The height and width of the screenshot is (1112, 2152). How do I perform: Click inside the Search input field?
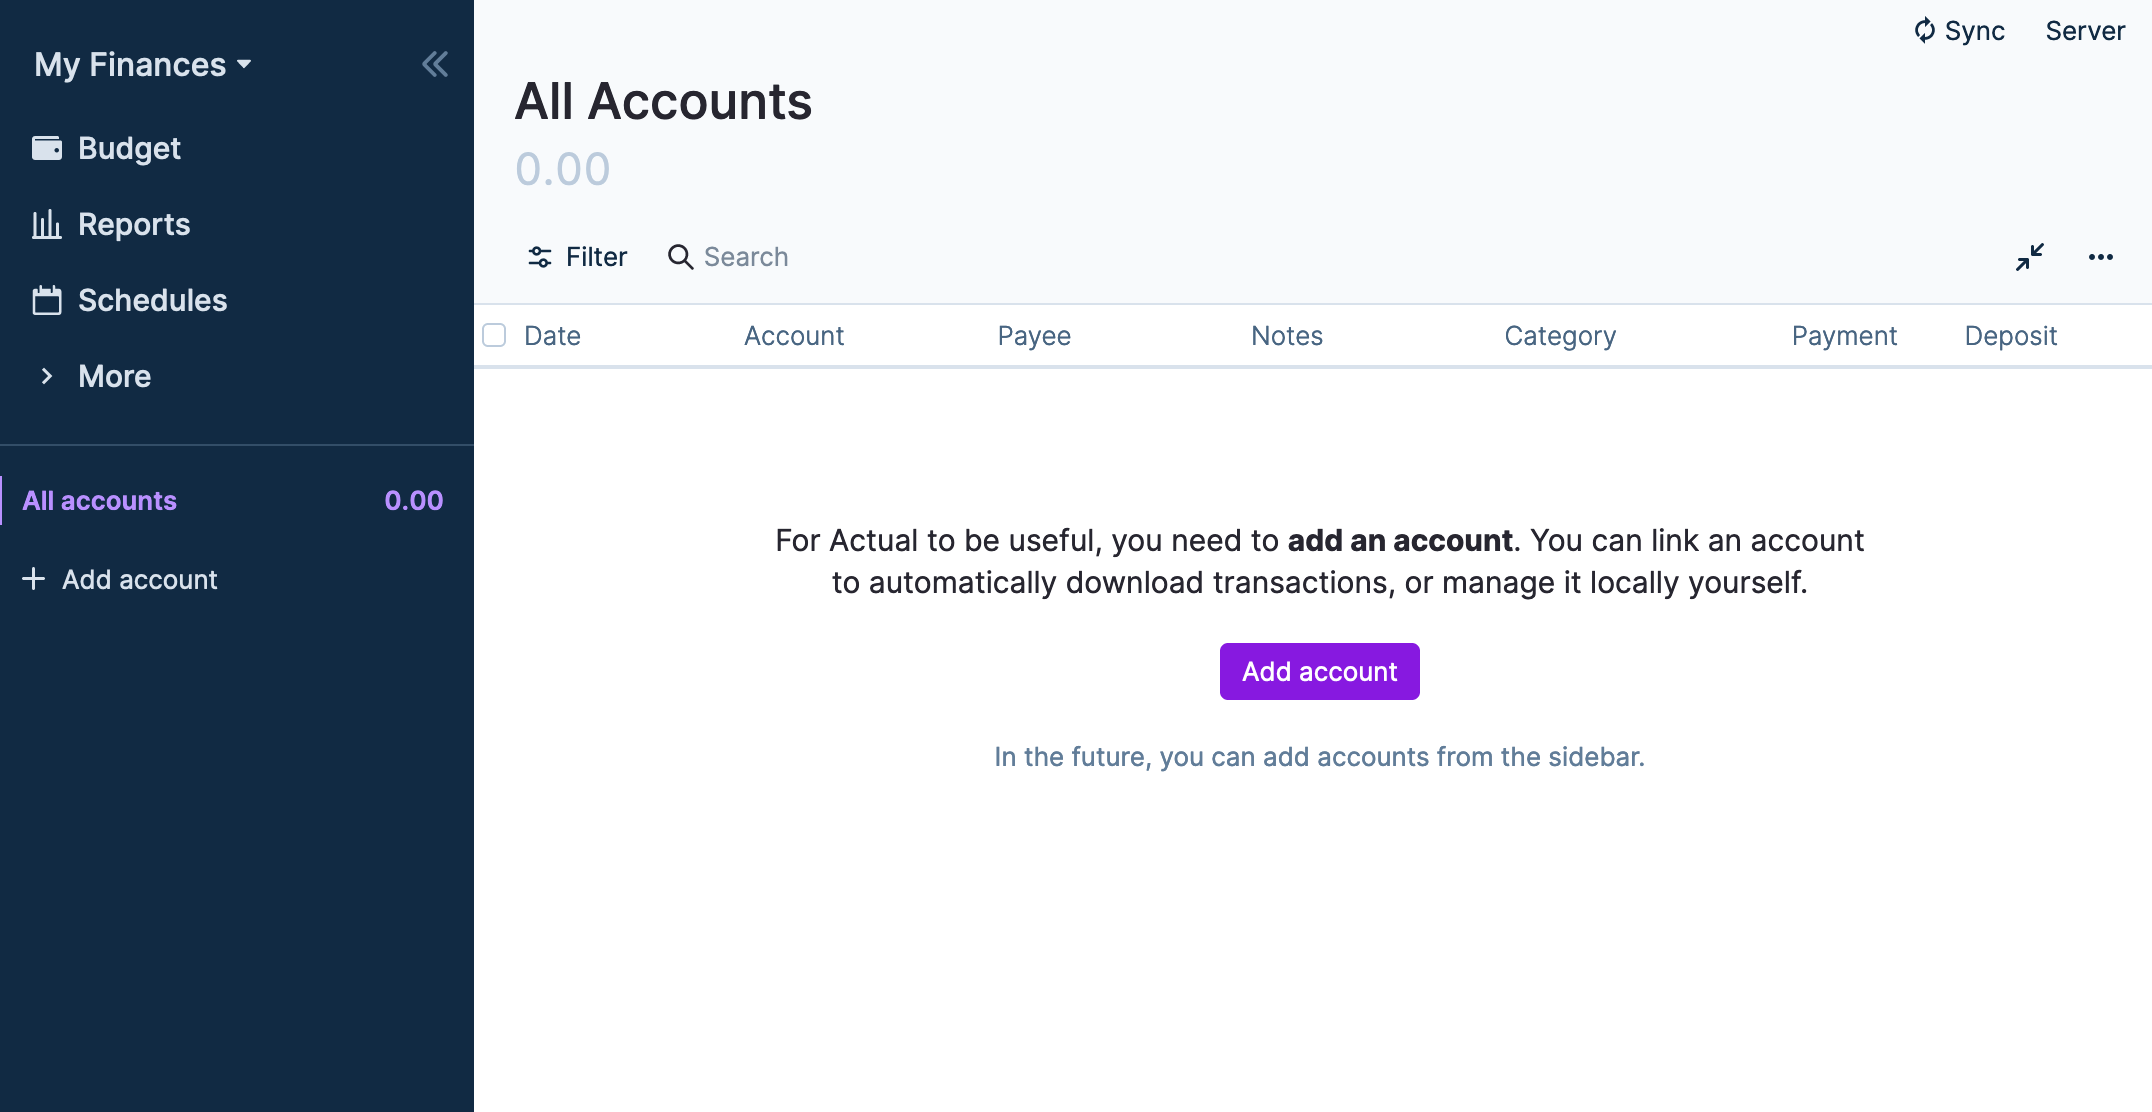coord(745,257)
